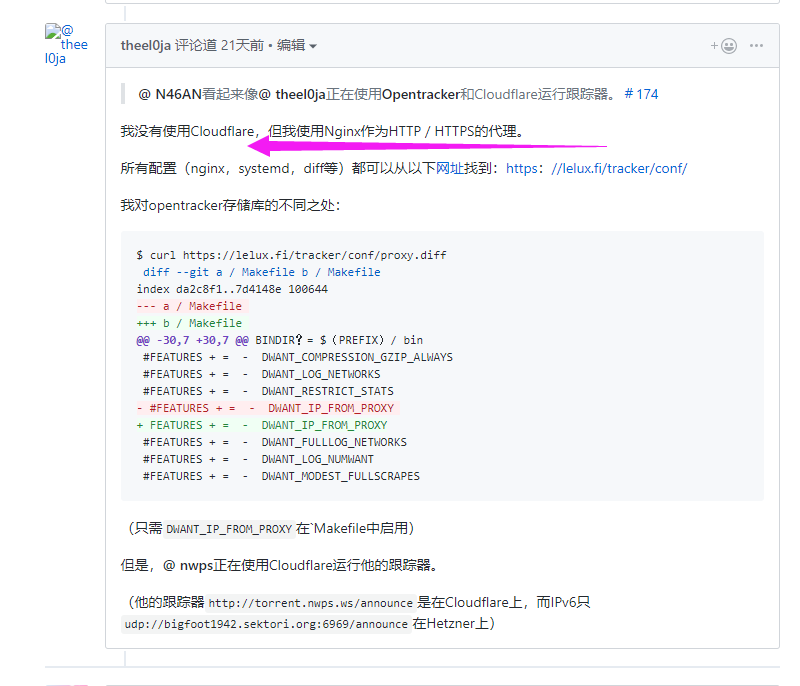Screen dimensions: 800x686
Task: Click the green '+++ b / Makefile' diff line
Action: click(x=189, y=323)
